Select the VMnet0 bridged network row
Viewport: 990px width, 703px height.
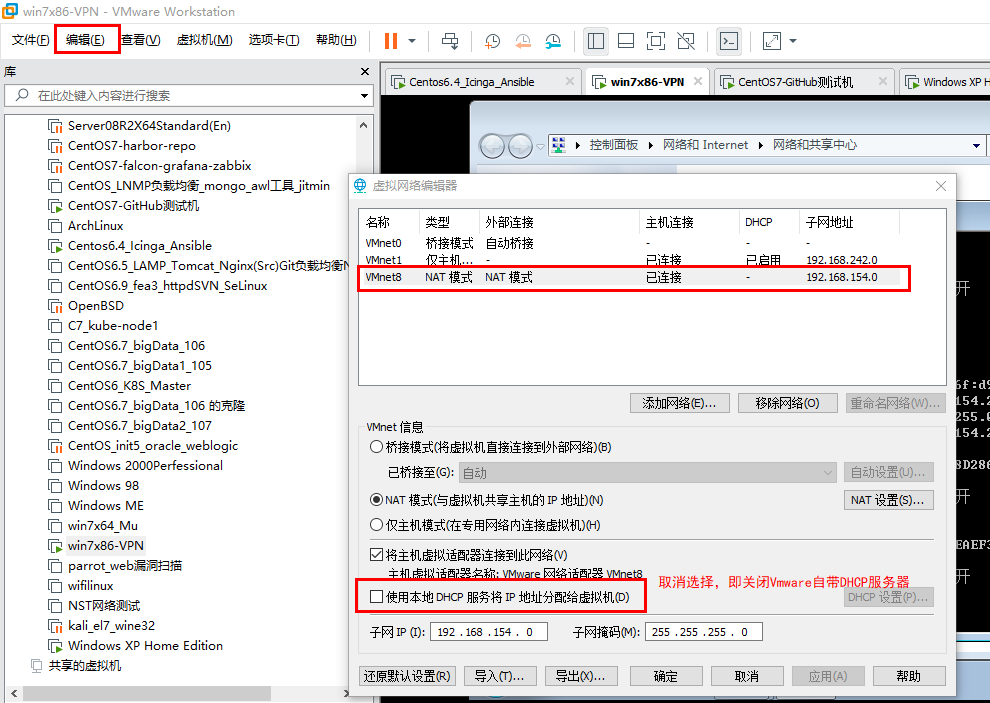click(x=629, y=243)
